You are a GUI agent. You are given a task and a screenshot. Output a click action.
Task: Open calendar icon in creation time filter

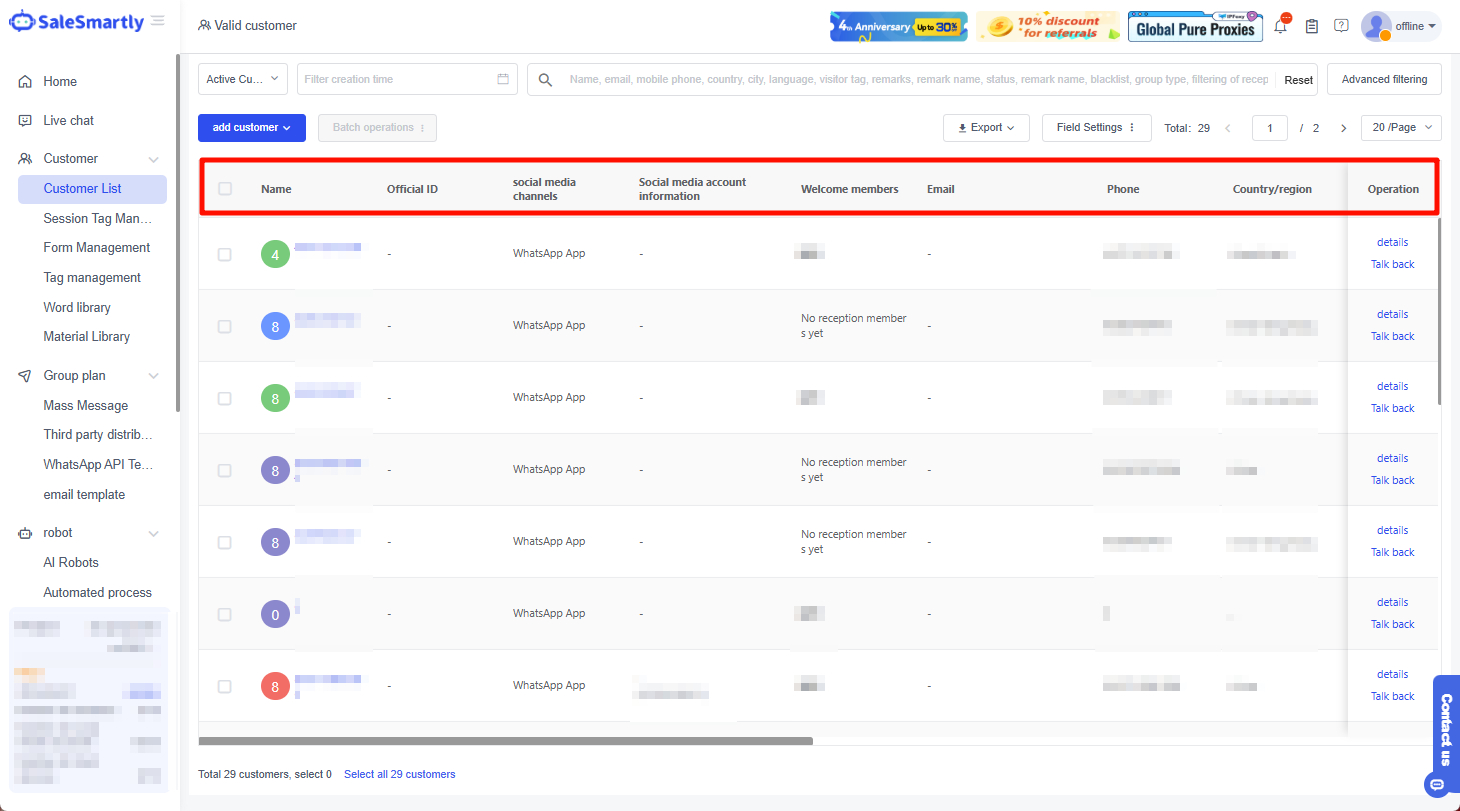tap(503, 79)
